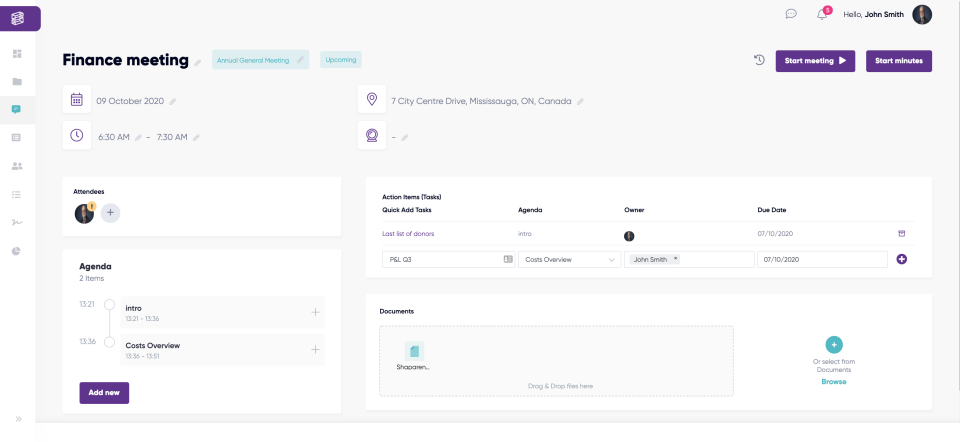
Task: Click the 07/10/2020 due date in donors row
Action: (x=776, y=234)
